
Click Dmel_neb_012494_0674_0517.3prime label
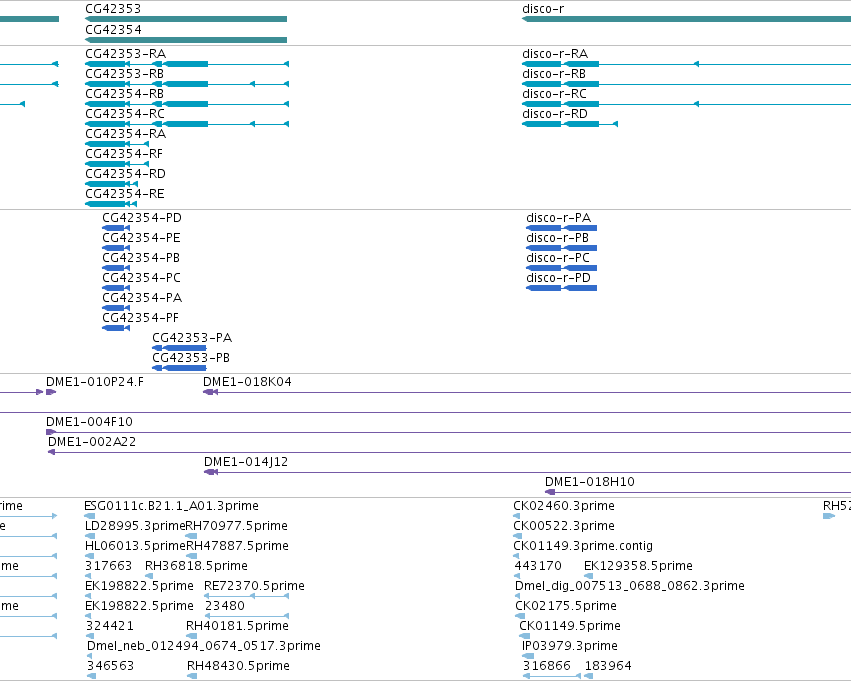coord(204,646)
